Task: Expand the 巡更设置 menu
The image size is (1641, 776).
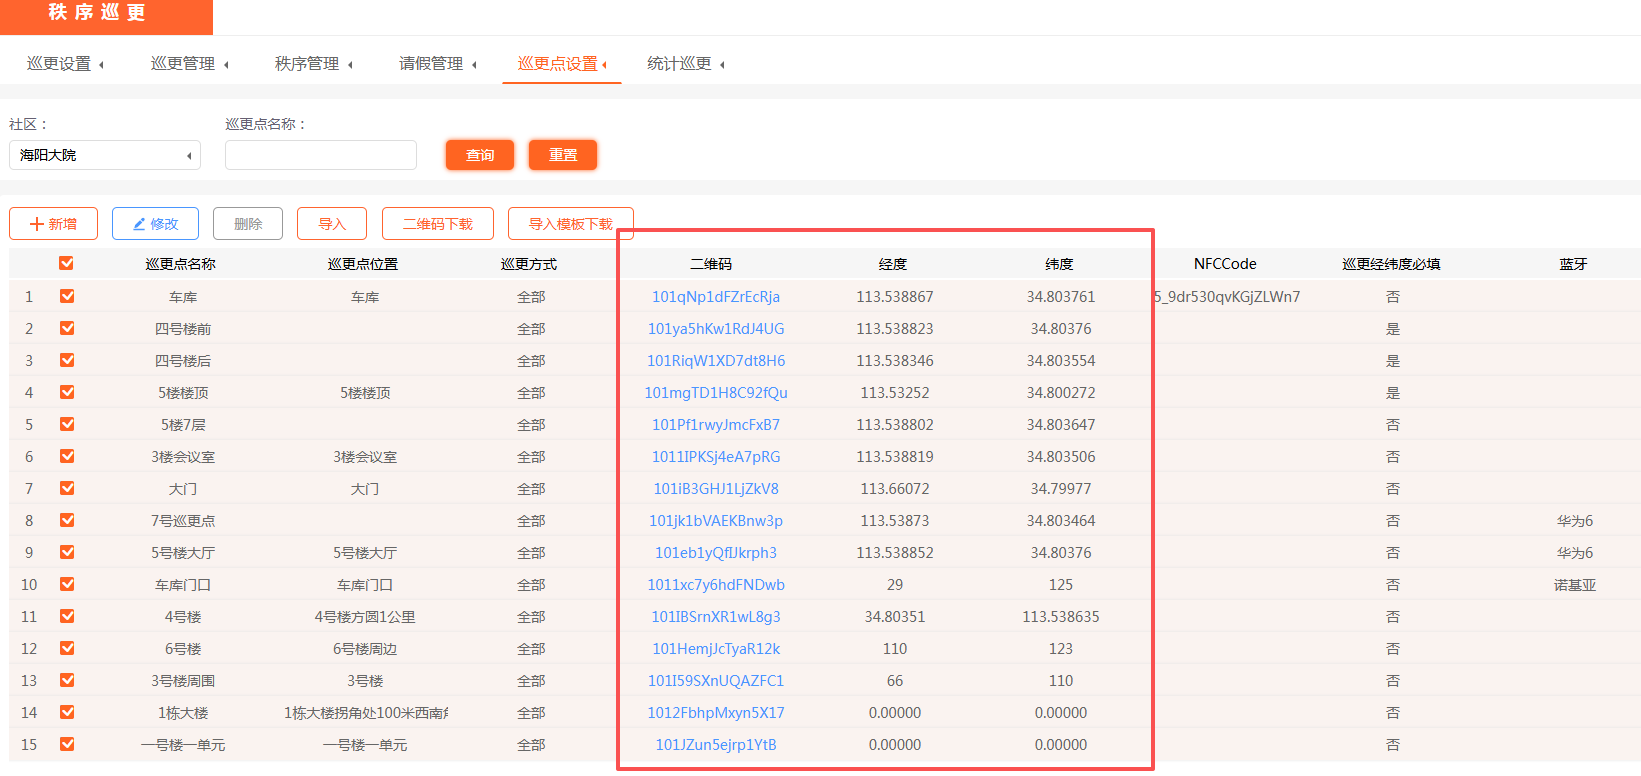Action: click(x=65, y=64)
